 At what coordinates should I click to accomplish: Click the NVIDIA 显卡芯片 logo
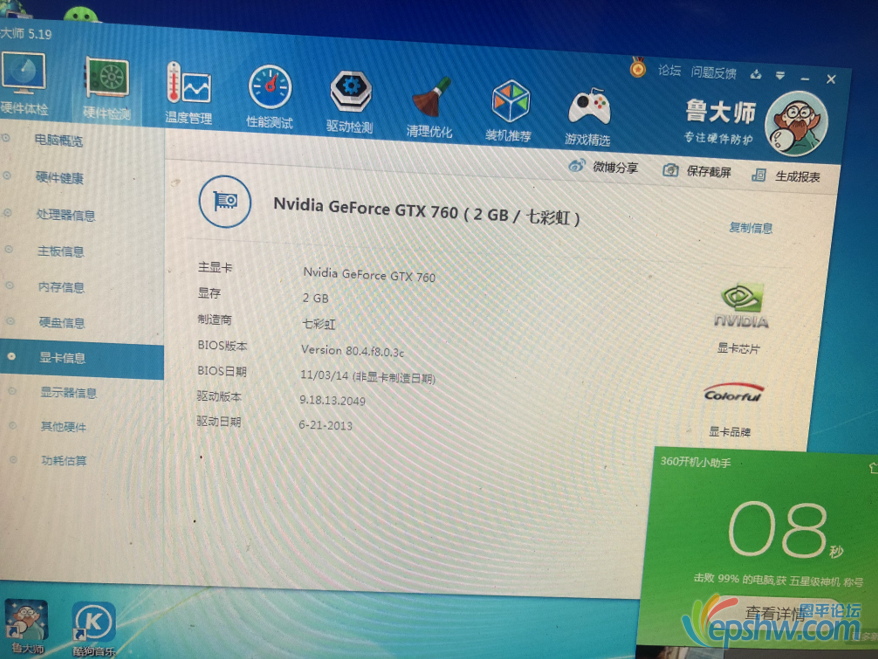(x=741, y=306)
